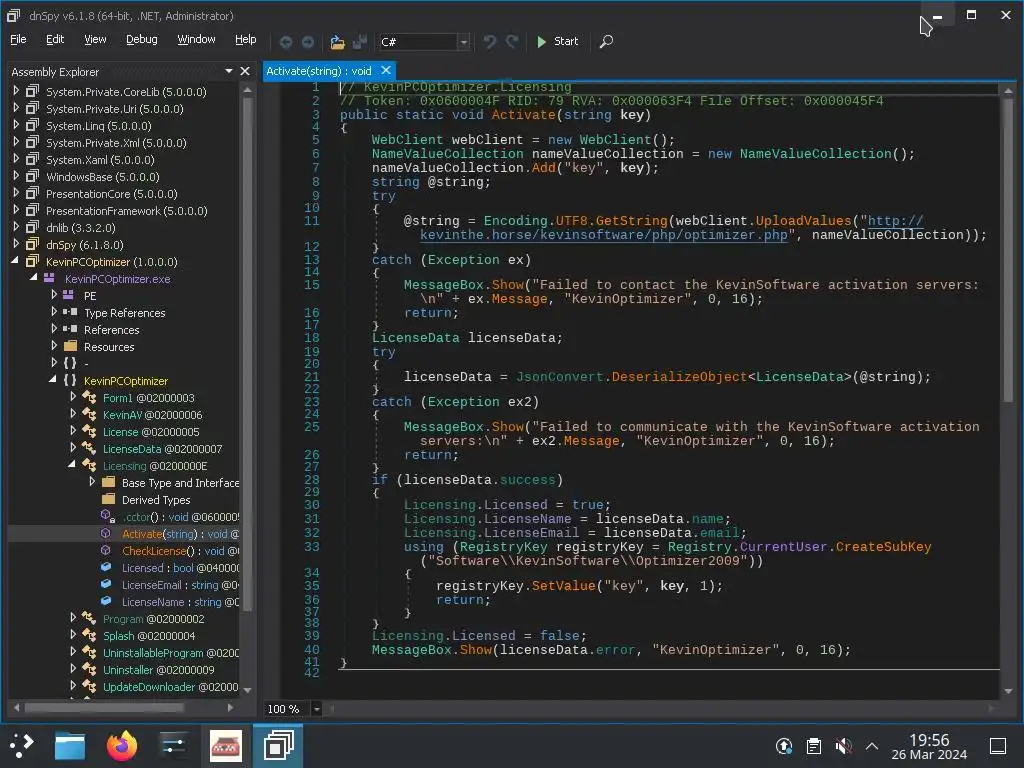Viewport: 1024px width, 768px height.
Task: Select the Activate(string) method in tree
Action: click(180, 534)
